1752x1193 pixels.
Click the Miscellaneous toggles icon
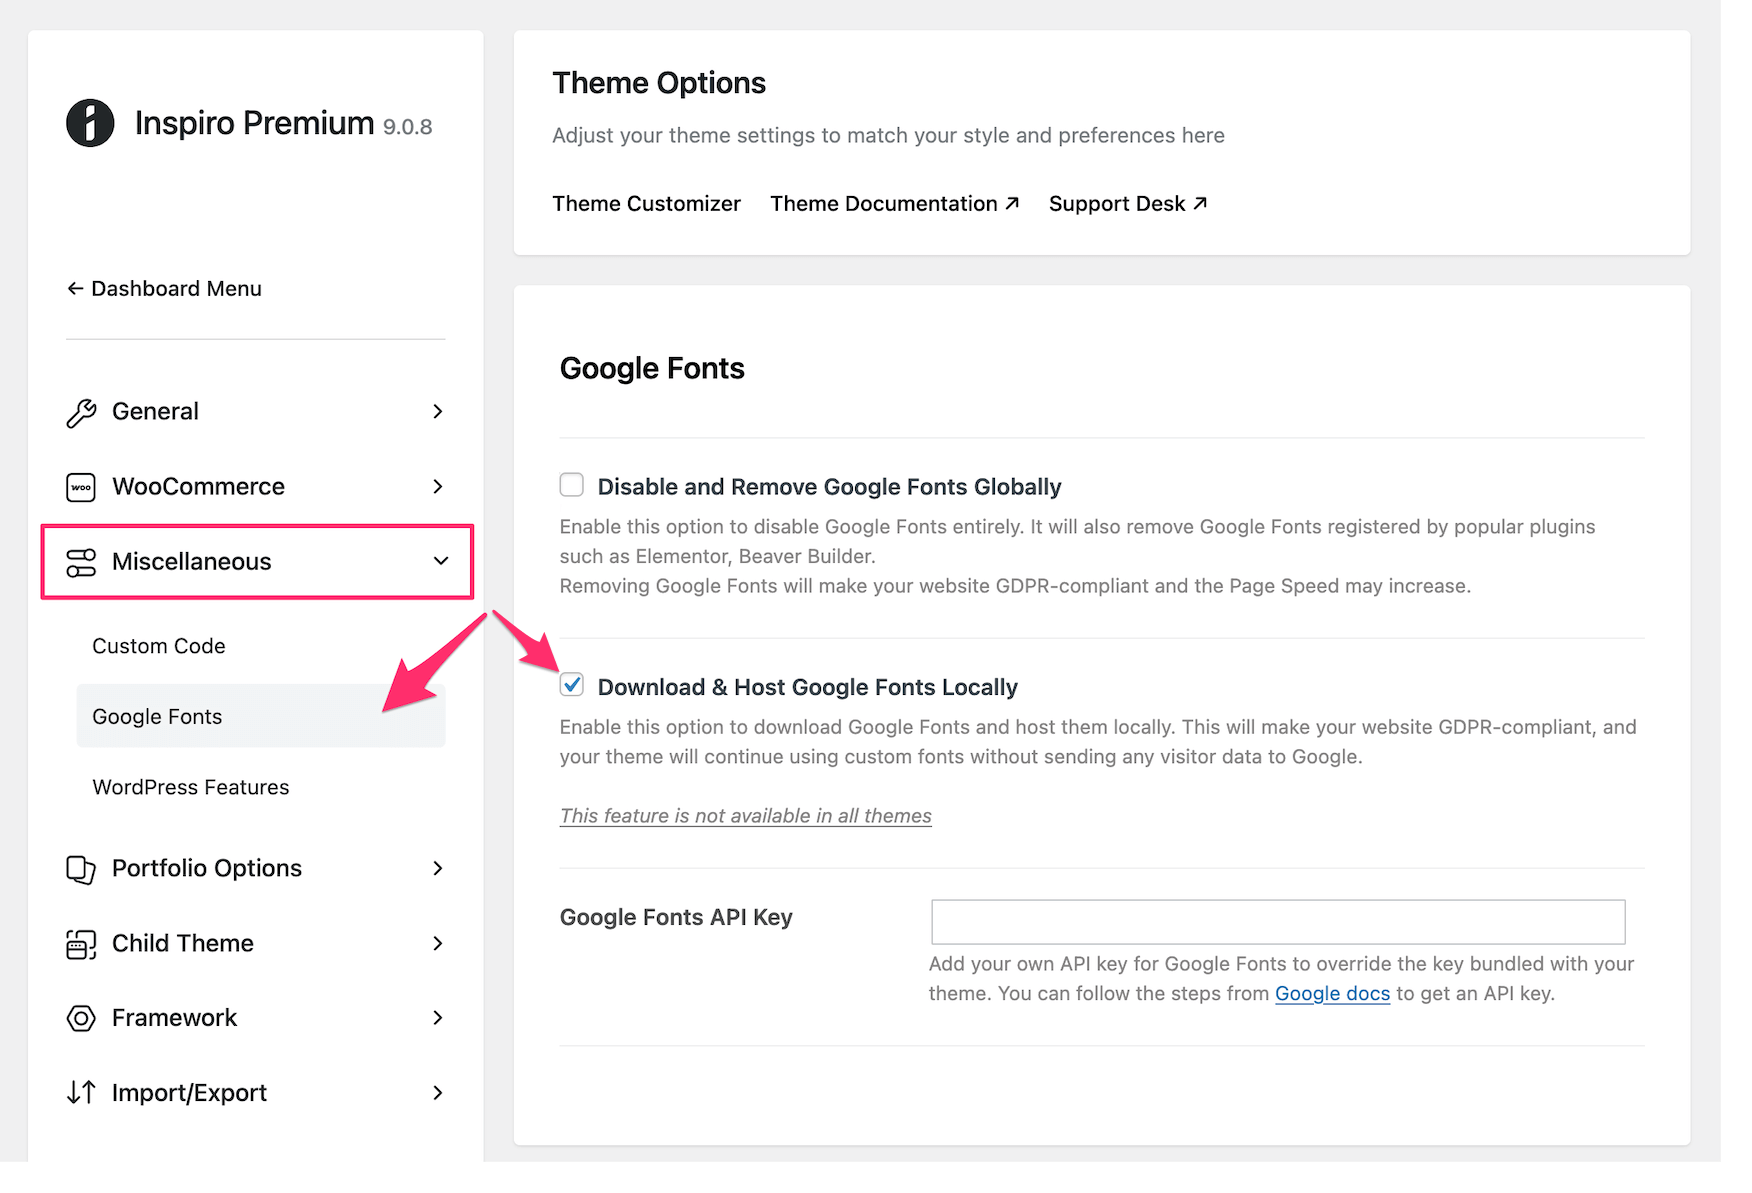coord(81,562)
